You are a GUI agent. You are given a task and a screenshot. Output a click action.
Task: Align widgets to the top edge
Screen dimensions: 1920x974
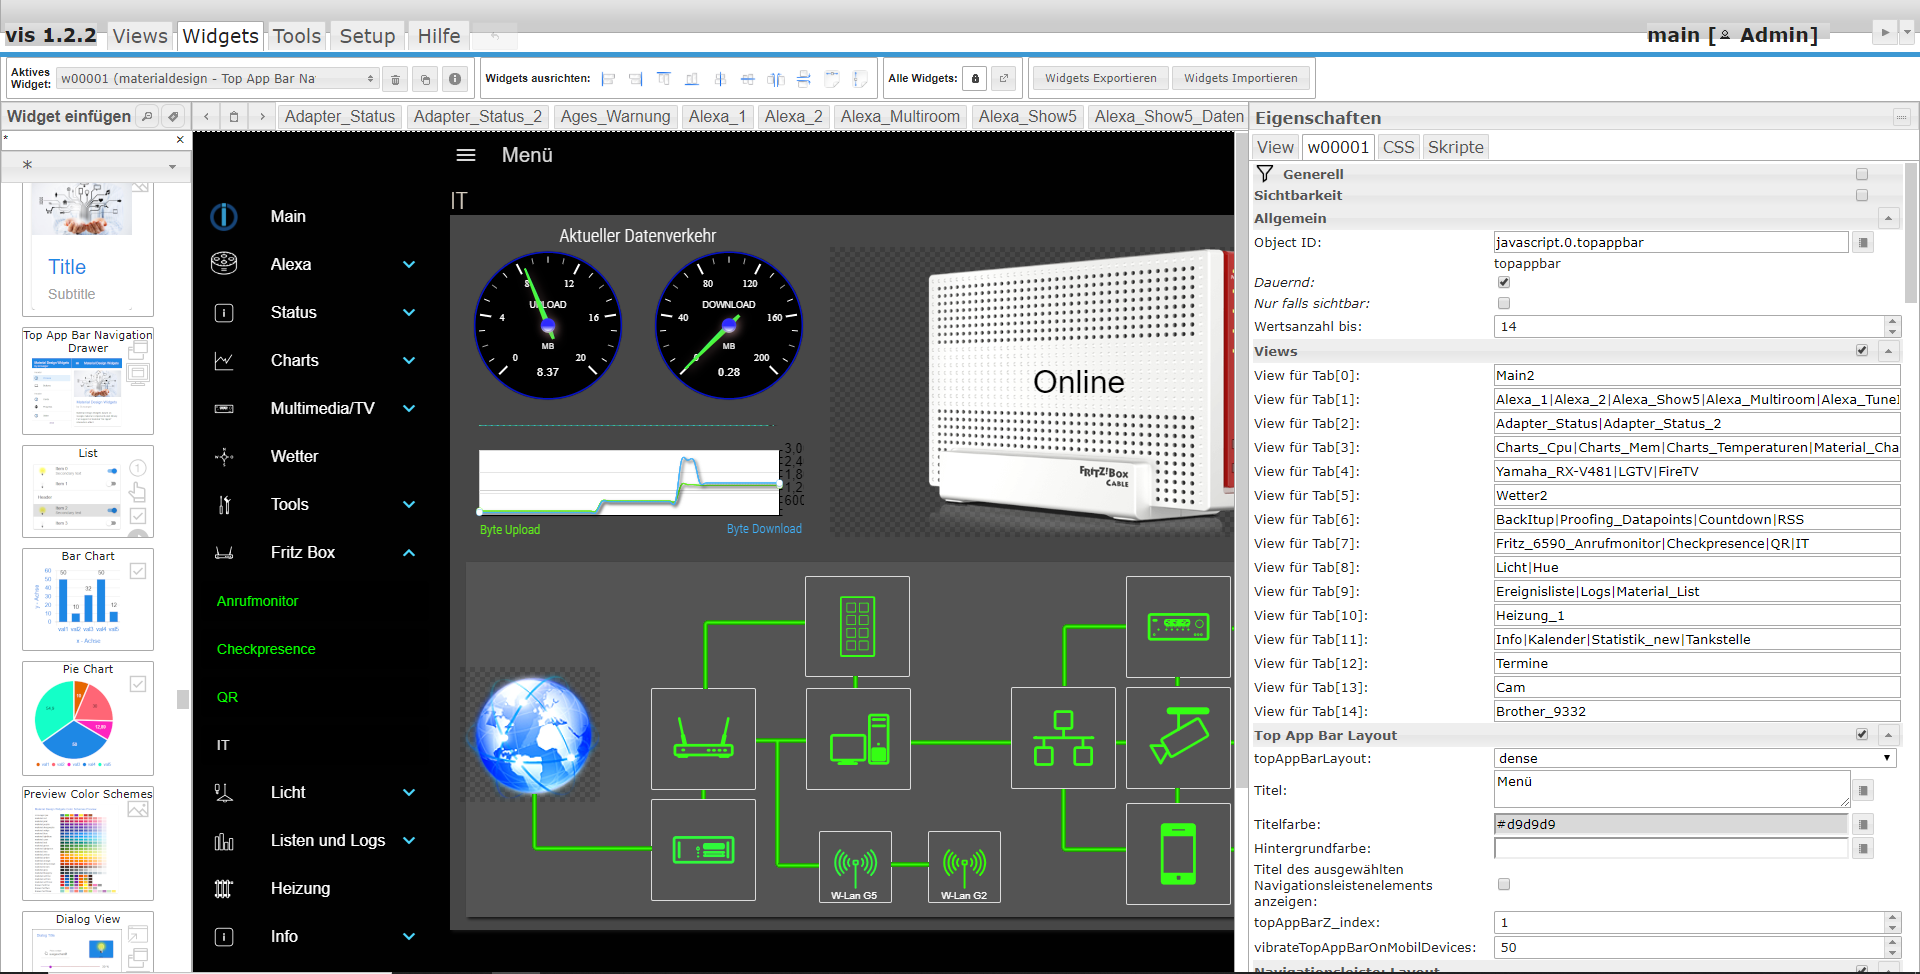[664, 79]
